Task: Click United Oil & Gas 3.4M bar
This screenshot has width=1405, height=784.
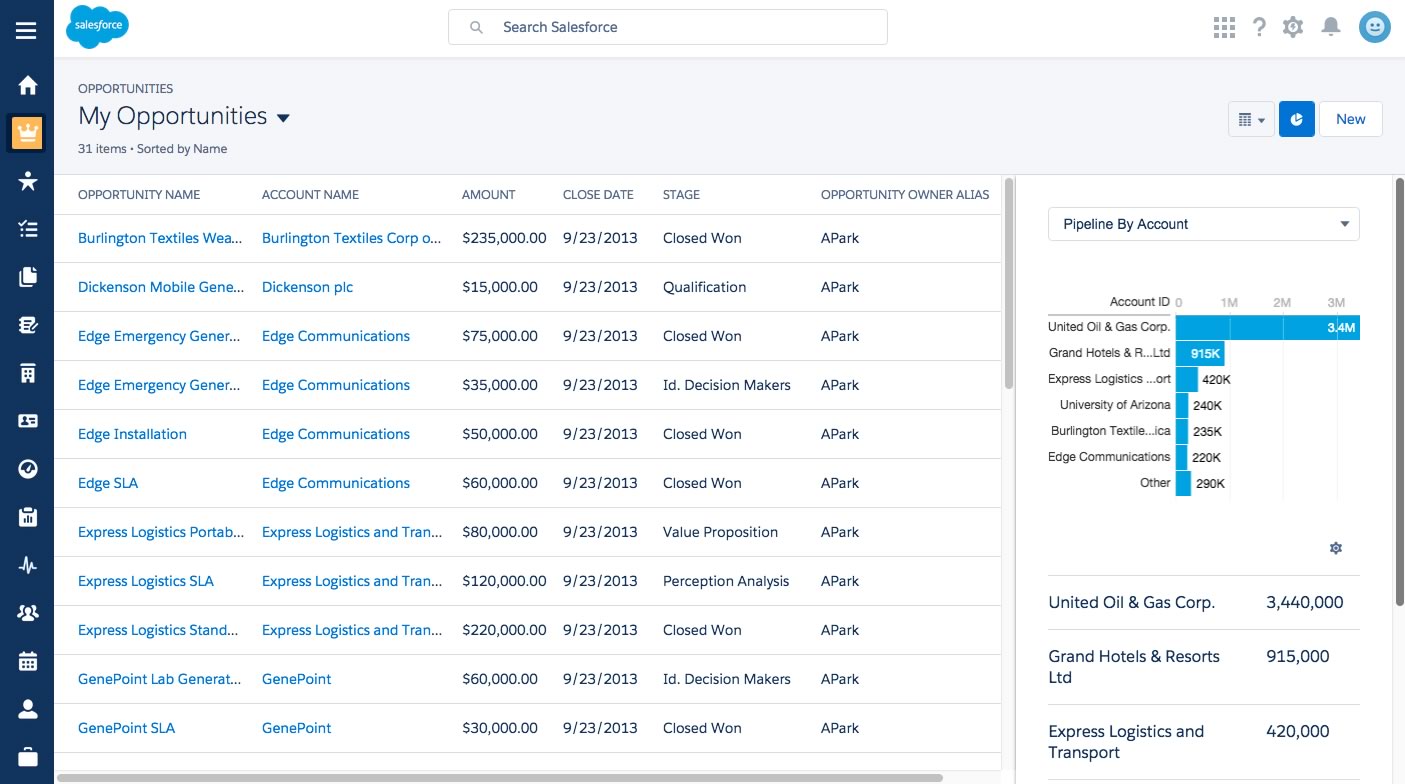Action: 1268,327
